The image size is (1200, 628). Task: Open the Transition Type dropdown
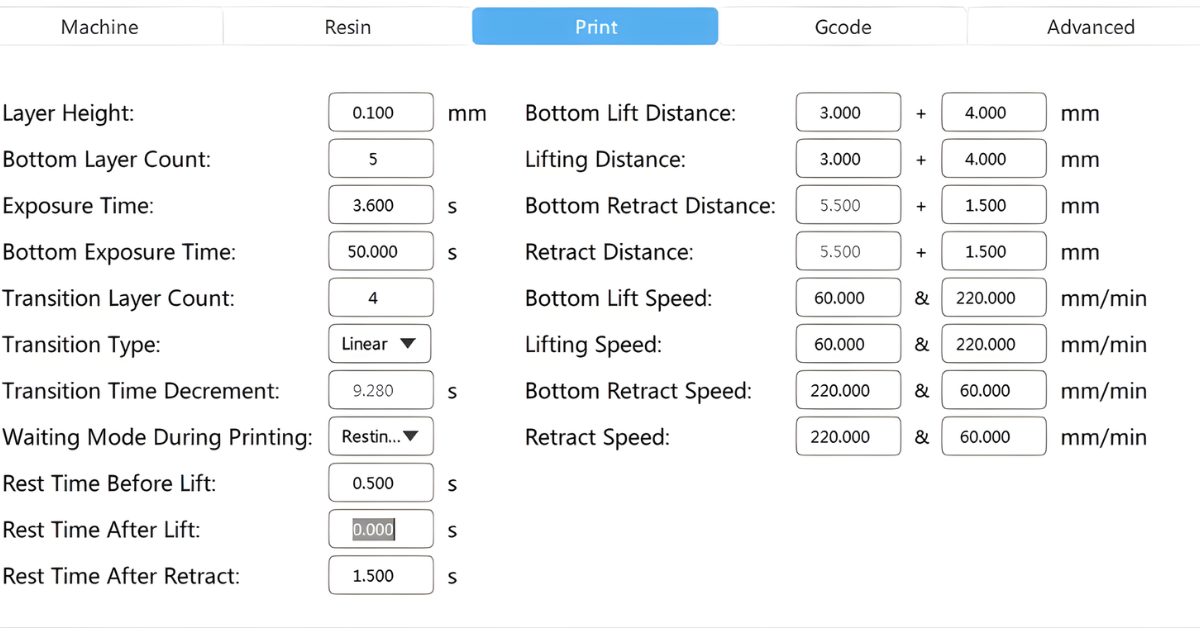pos(379,344)
